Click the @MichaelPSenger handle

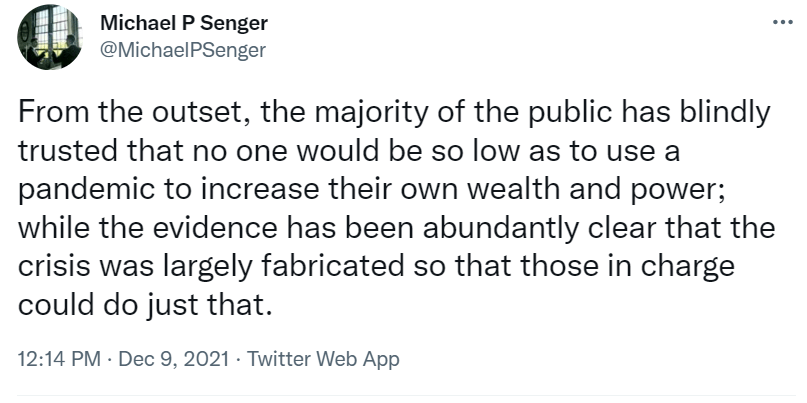[x=183, y=50]
